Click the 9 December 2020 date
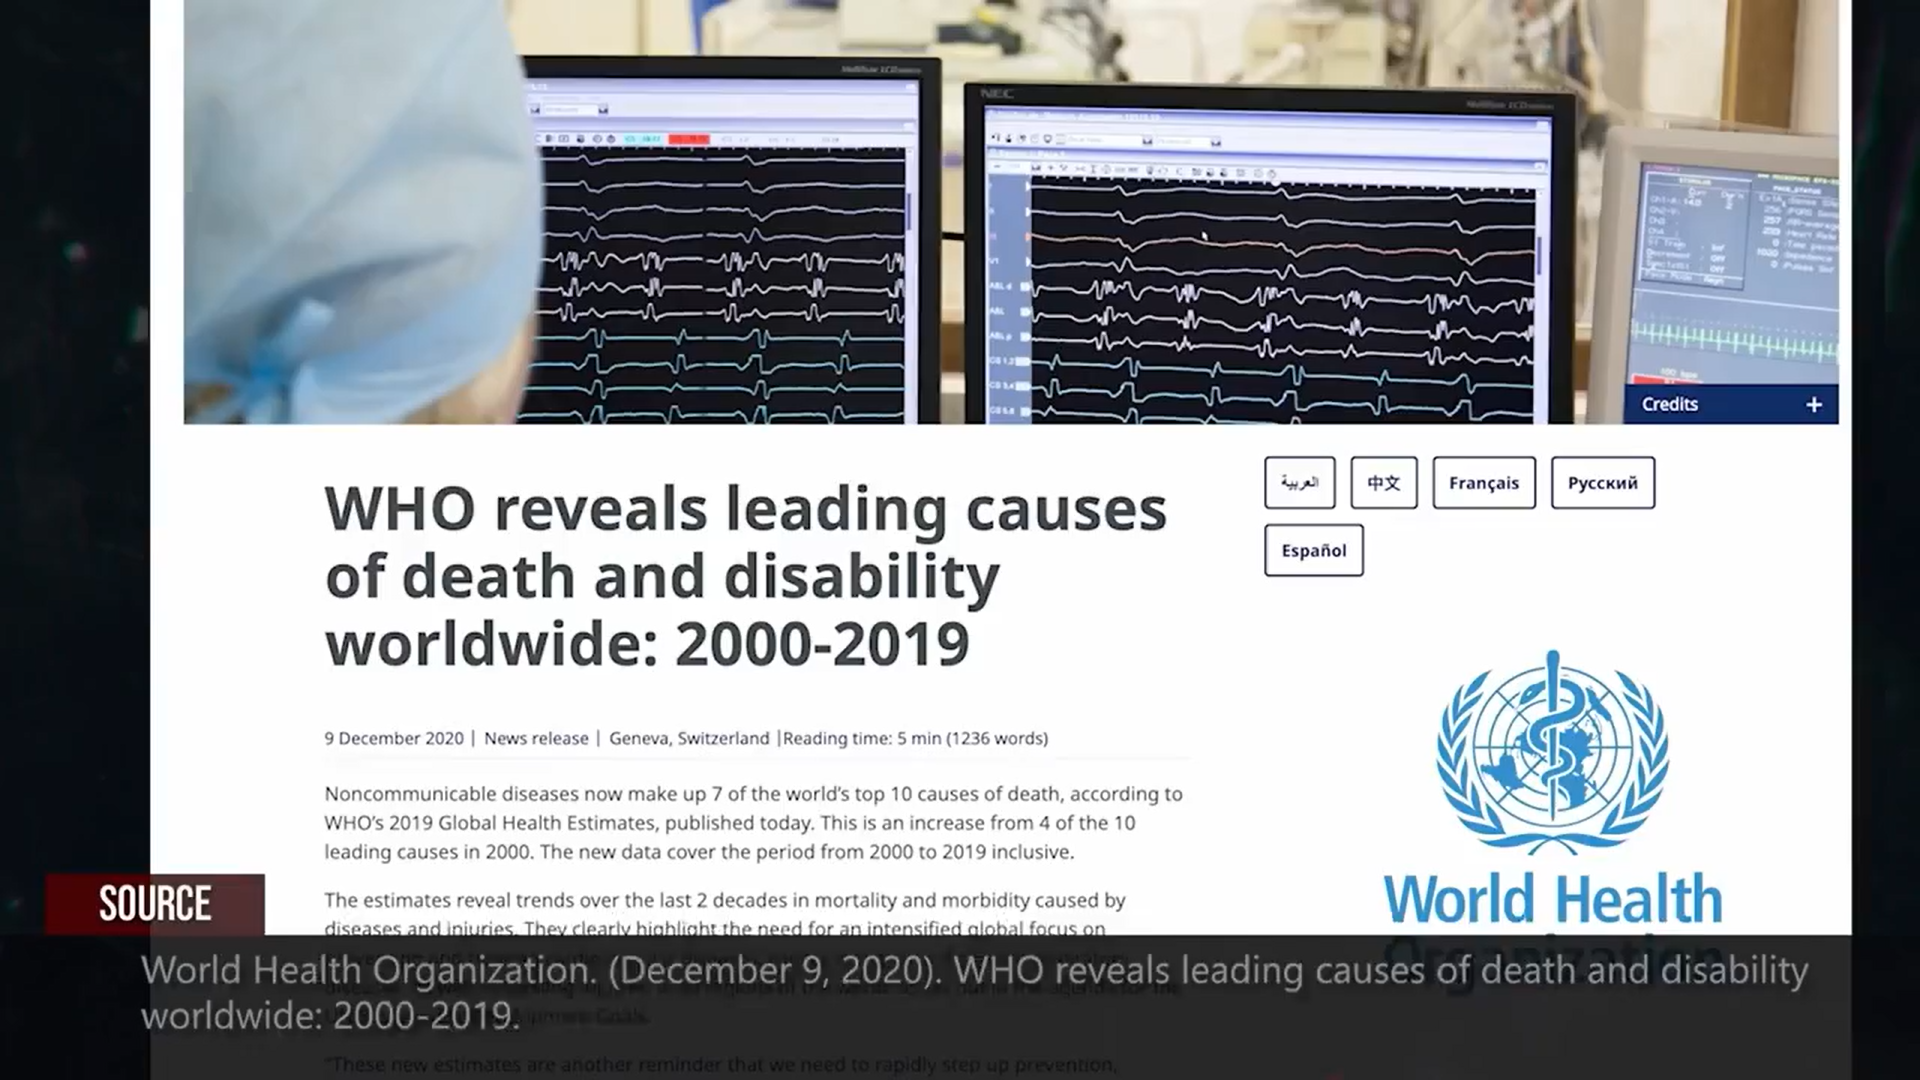This screenshot has height=1080, width=1920. [x=394, y=739]
